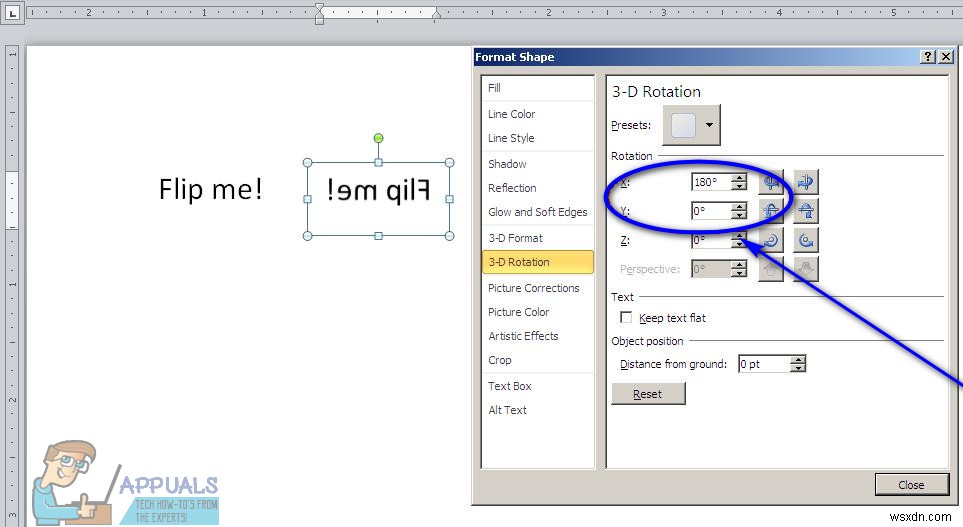
Task: Click text box bottom-right resize handle
Action: point(449,236)
